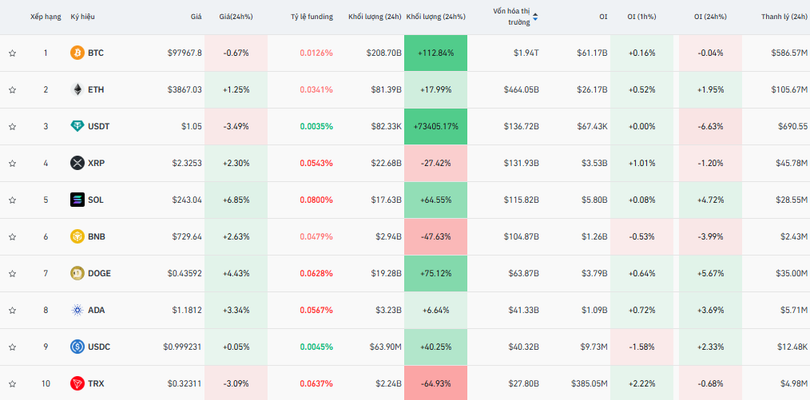Open the USDC symbol link
Screen dimensions: 810x400
pyautogui.click(x=100, y=347)
